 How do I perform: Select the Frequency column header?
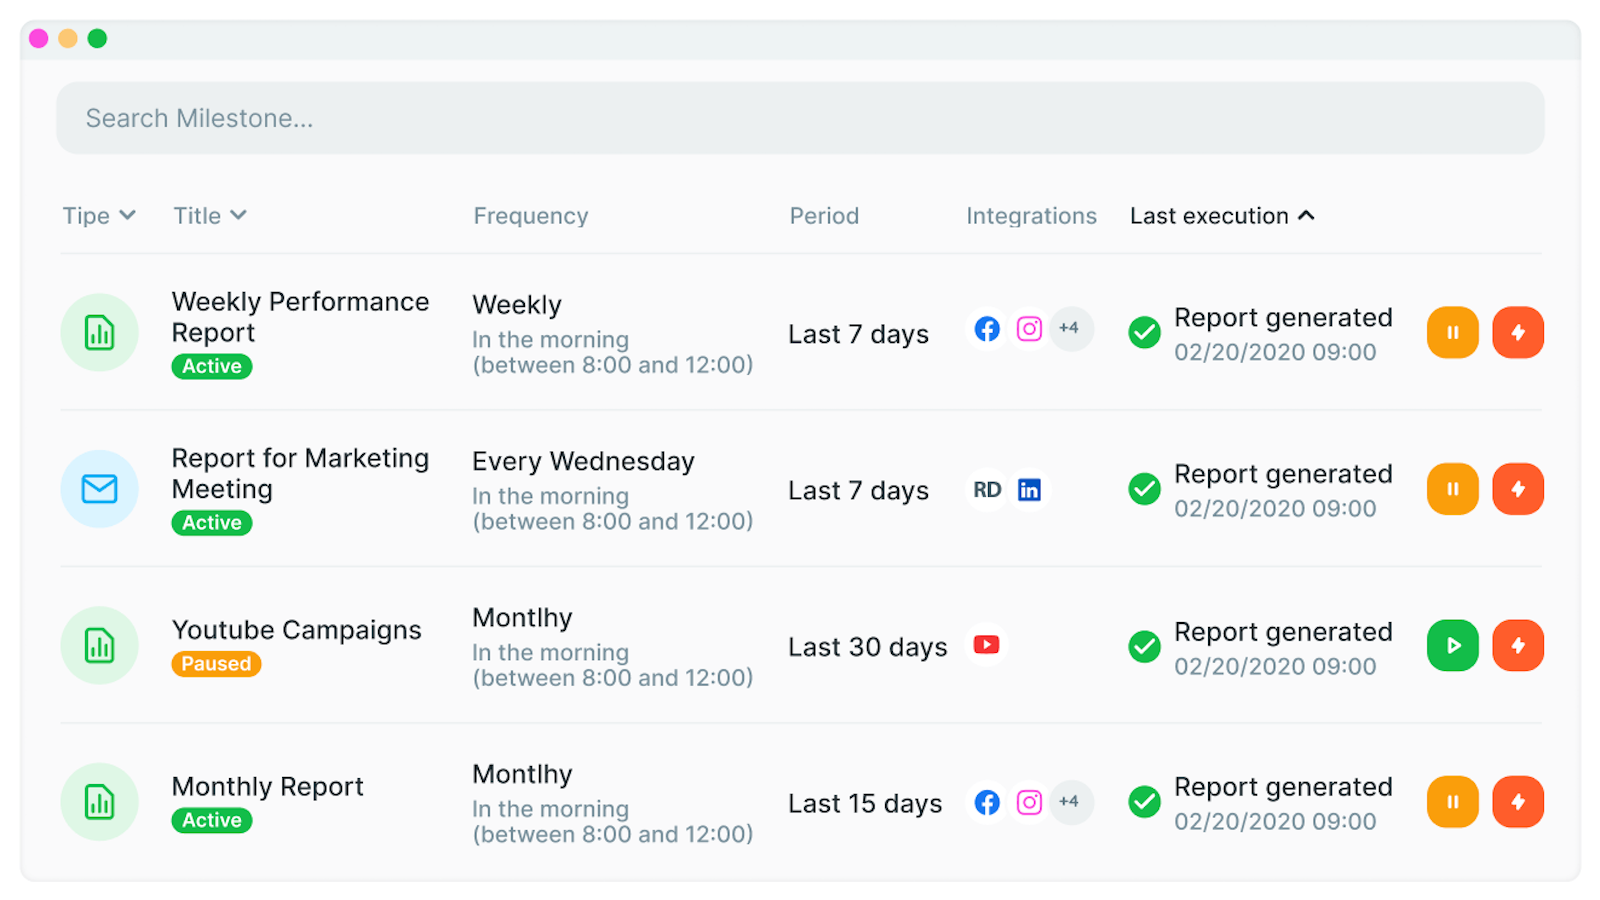tap(531, 216)
